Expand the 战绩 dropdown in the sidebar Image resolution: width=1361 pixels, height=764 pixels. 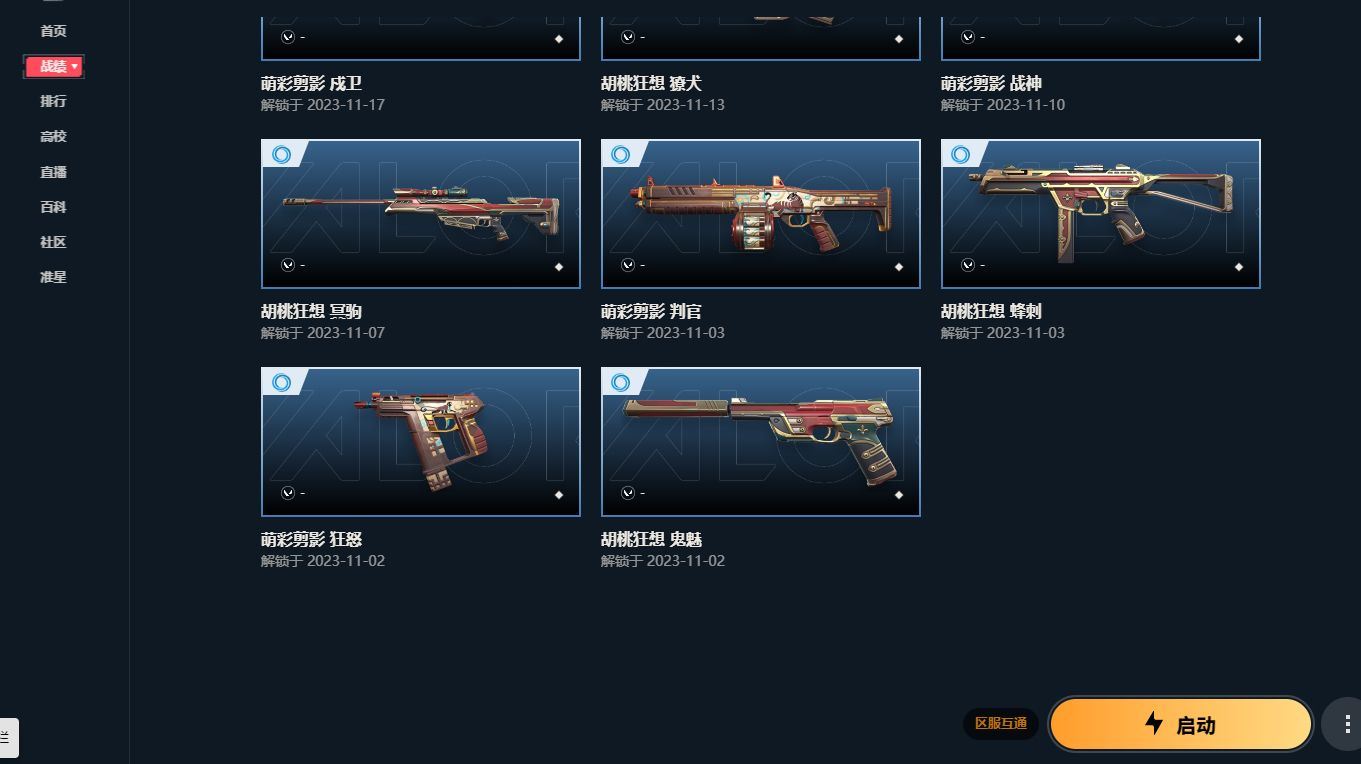click(x=54, y=66)
